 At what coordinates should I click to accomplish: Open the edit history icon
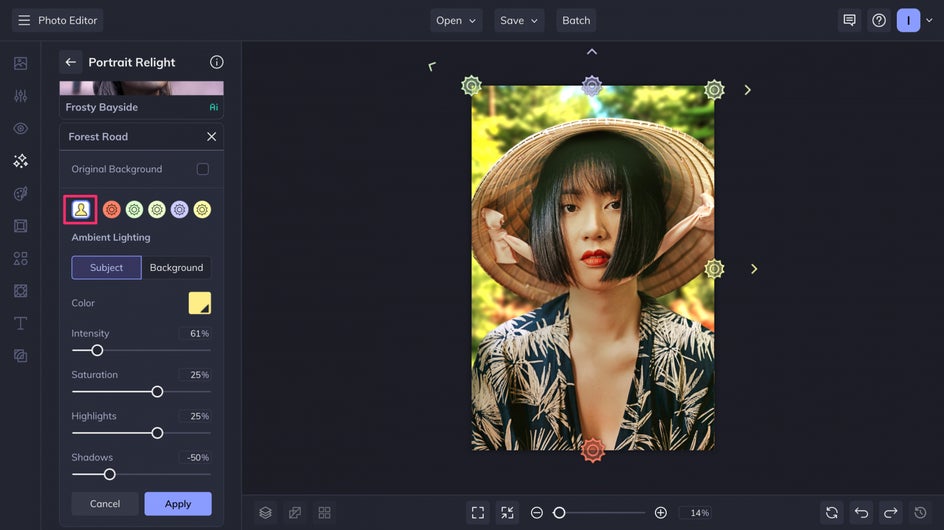click(x=920, y=513)
